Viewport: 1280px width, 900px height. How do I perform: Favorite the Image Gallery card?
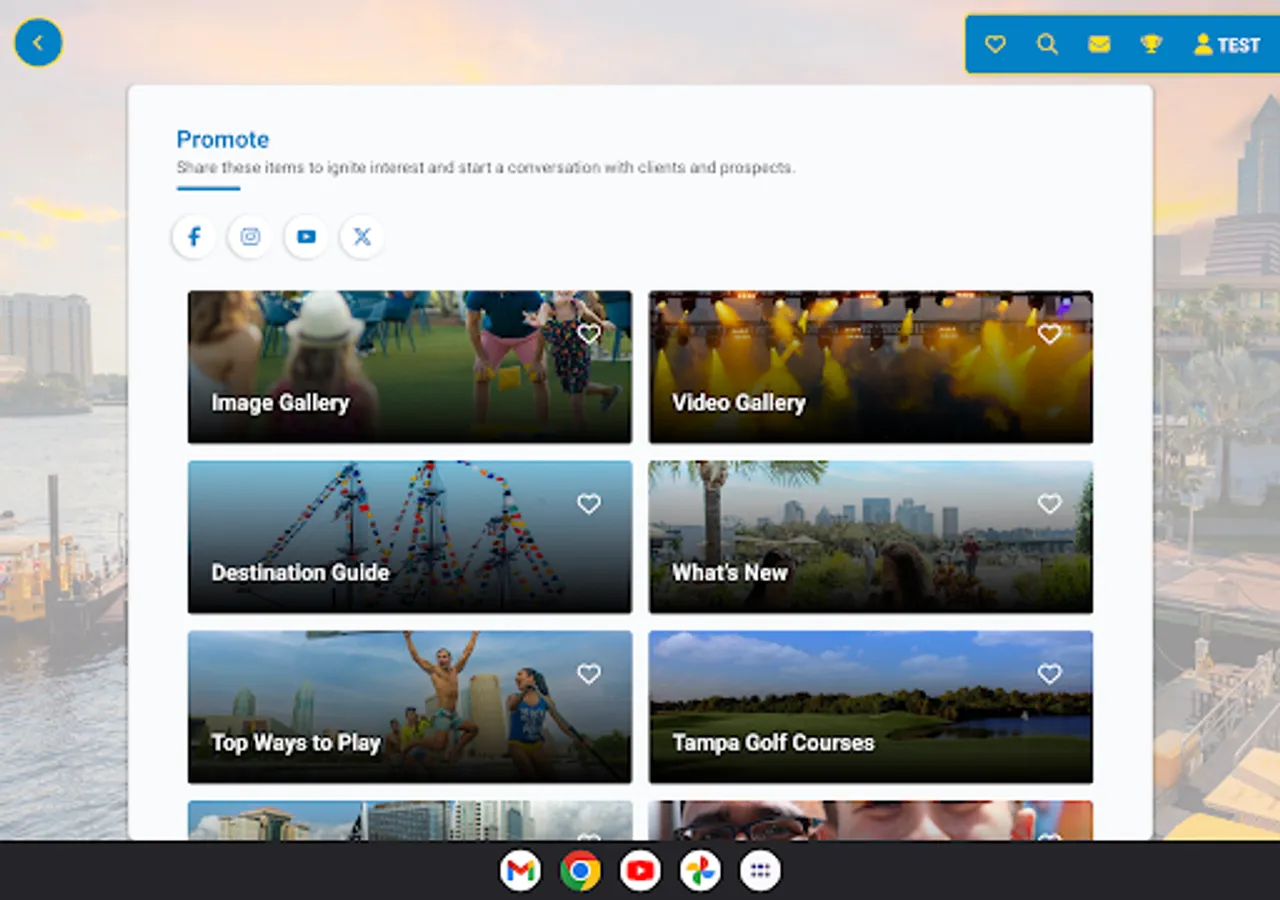coord(589,334)
